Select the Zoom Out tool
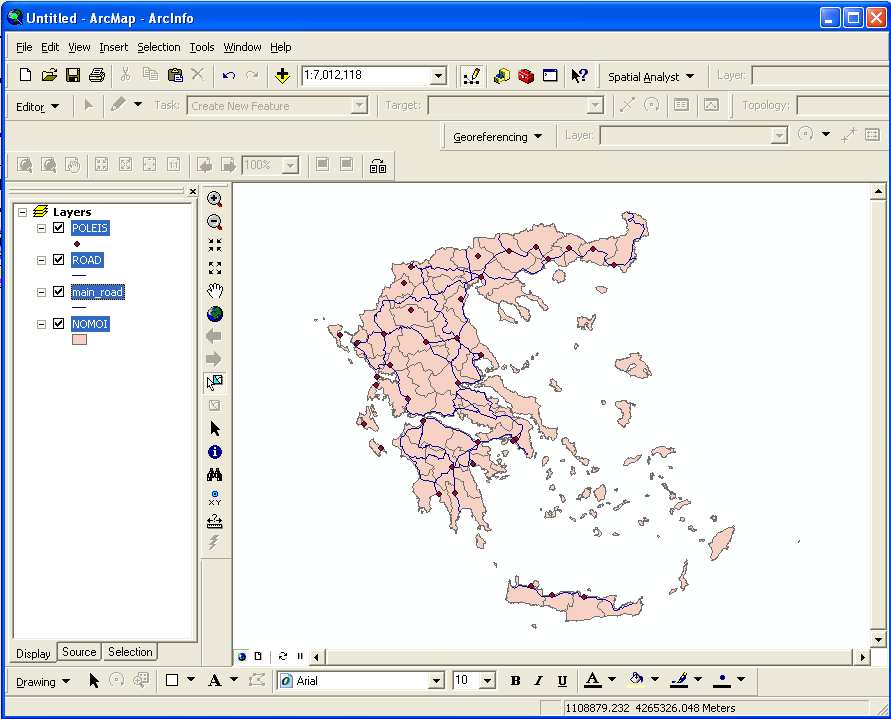This screenshot has width=891, height=719. tap(215, 222)
